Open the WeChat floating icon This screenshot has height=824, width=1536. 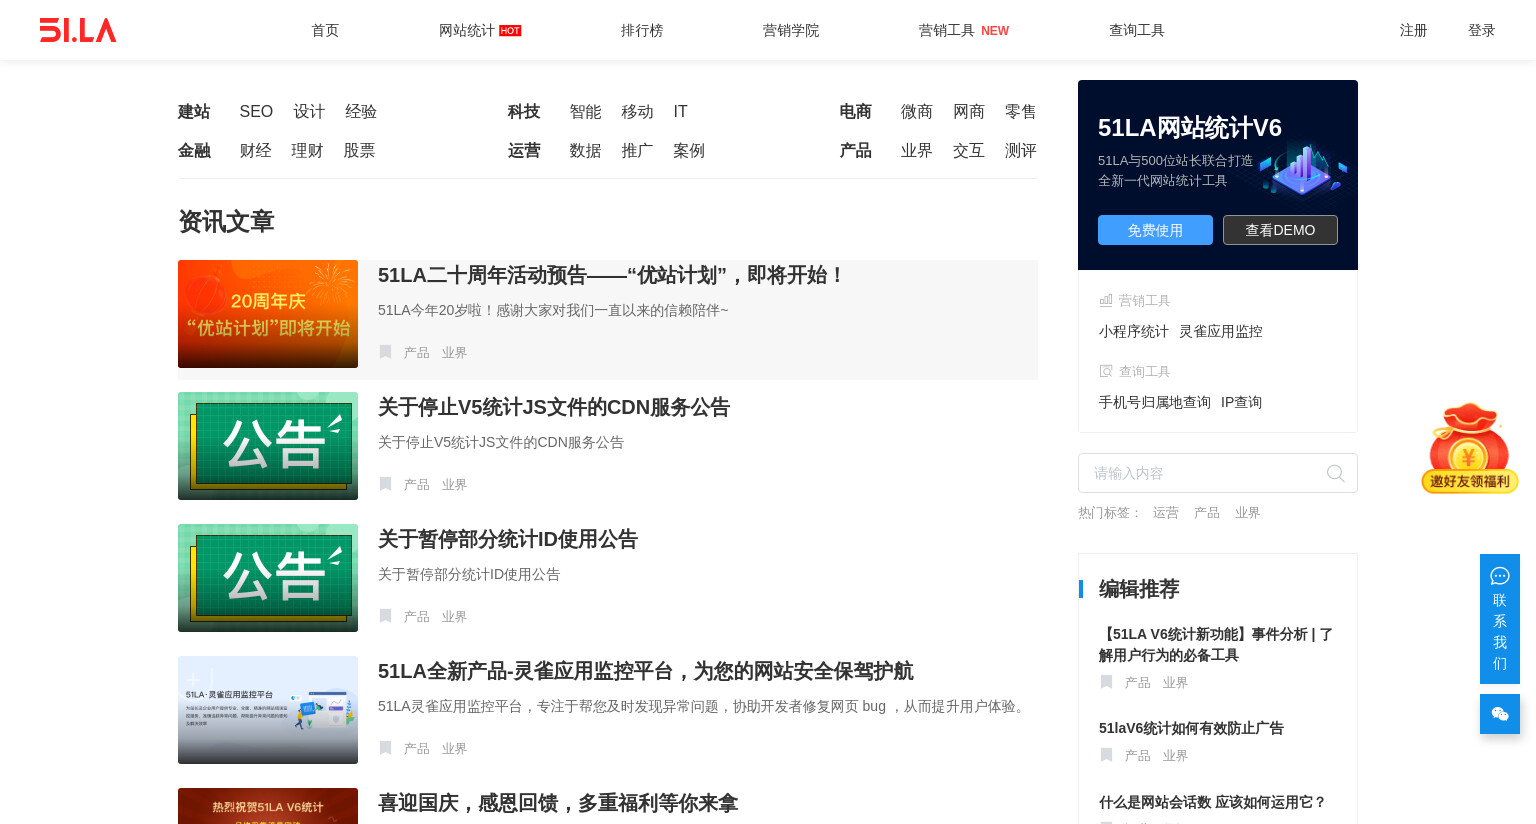coord(1499,714)
